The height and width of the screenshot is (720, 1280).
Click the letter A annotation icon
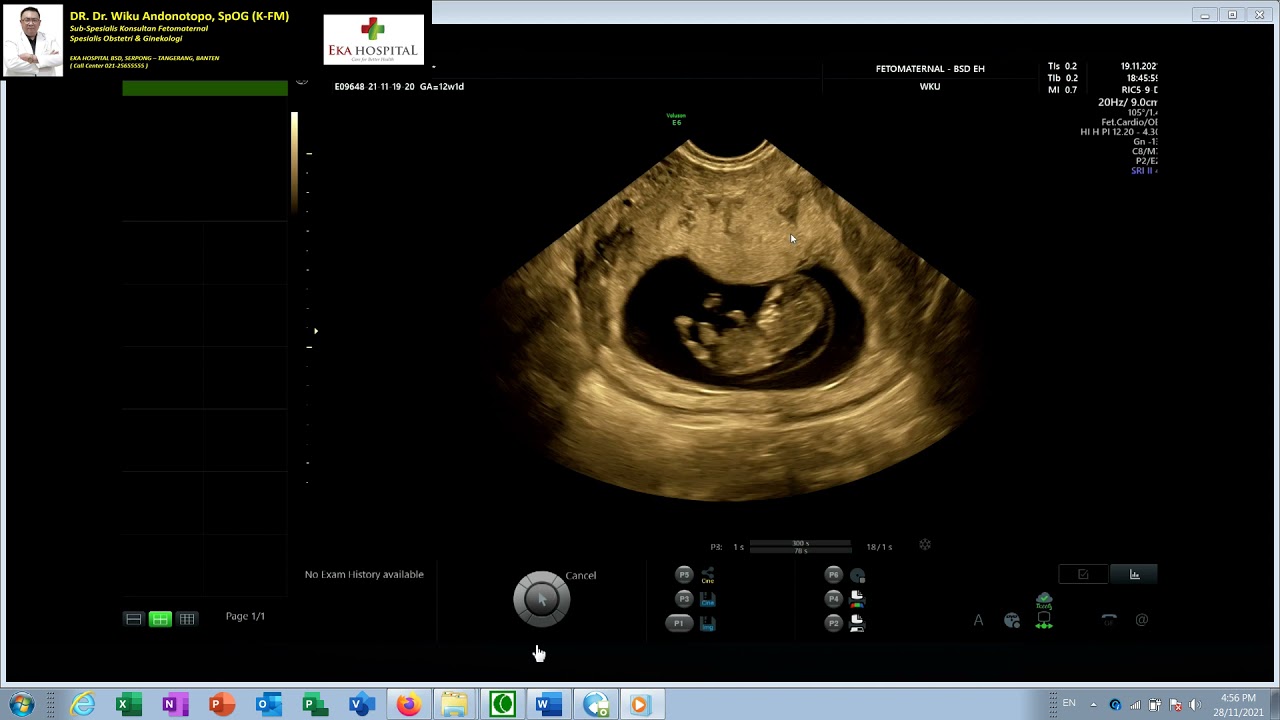tap(978, 621)
